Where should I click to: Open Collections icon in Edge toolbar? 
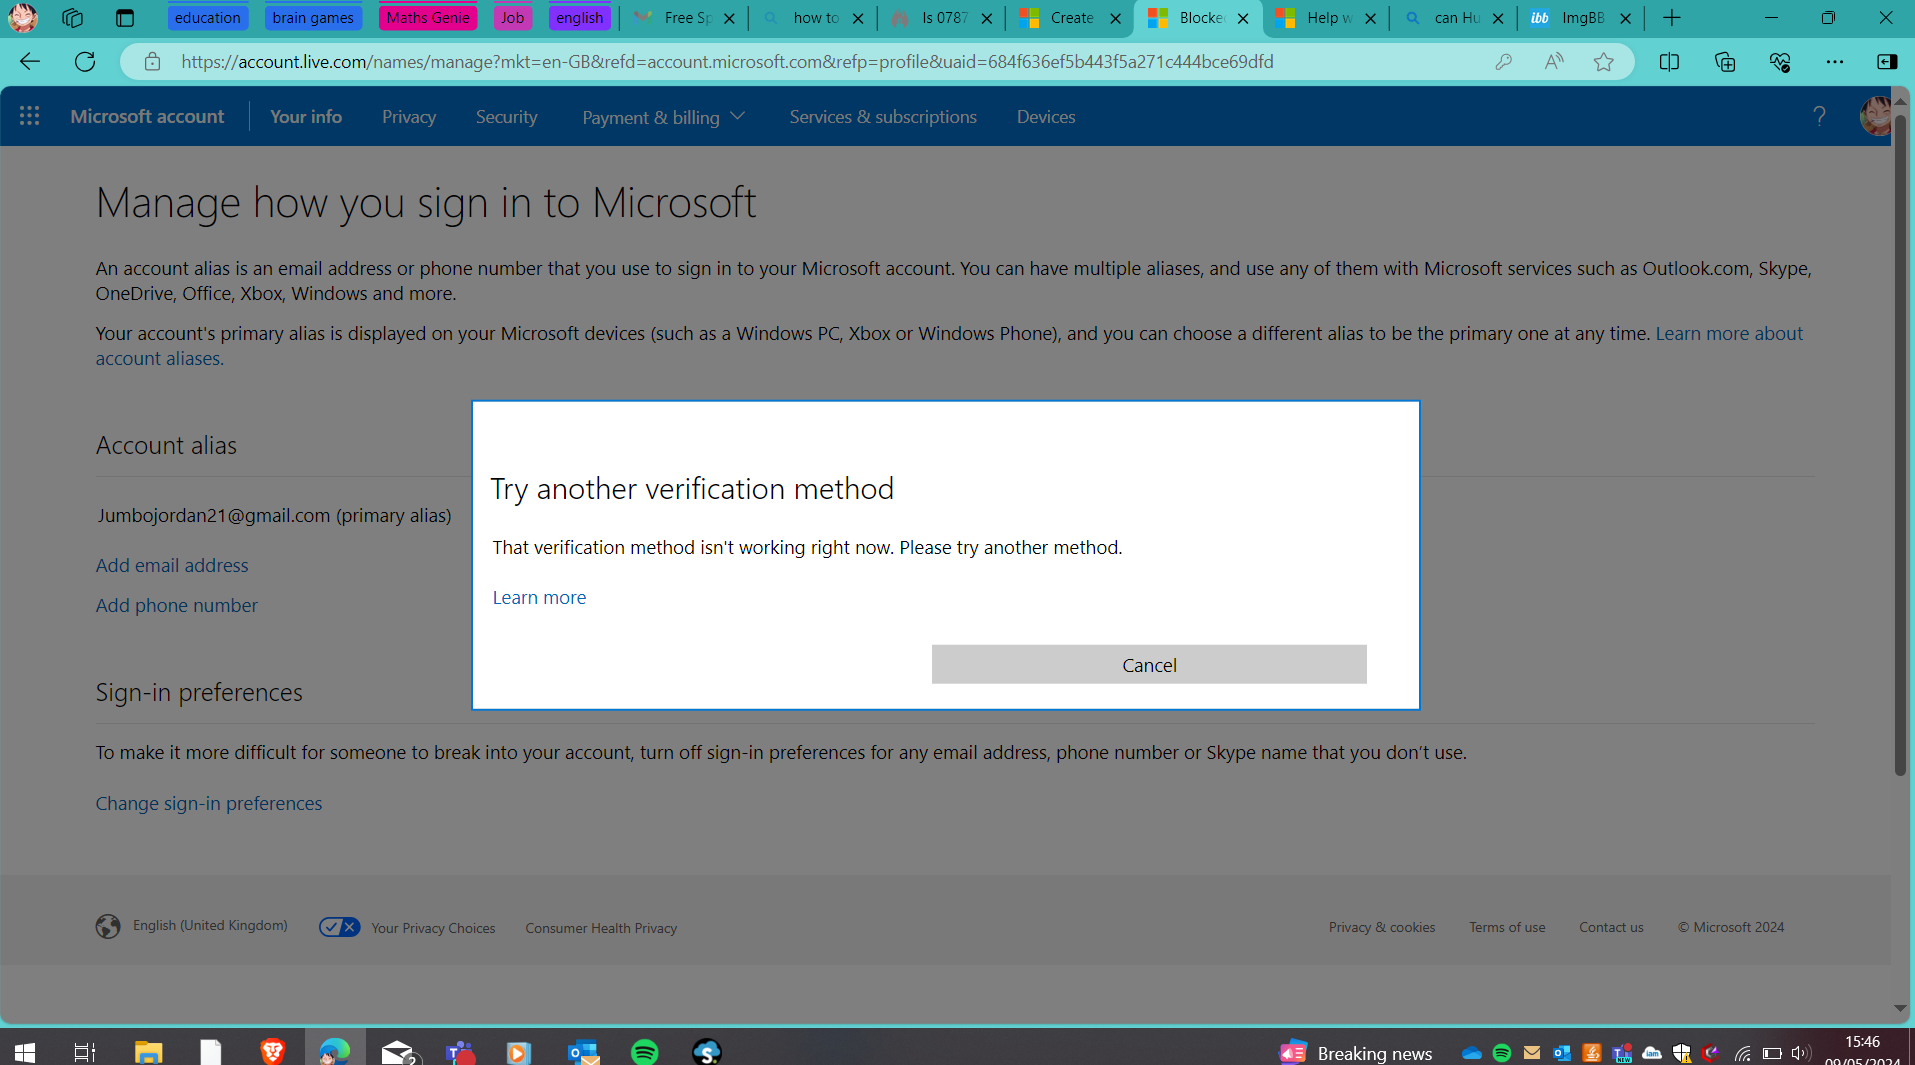pyautogui.click(x=1725, y=62)
